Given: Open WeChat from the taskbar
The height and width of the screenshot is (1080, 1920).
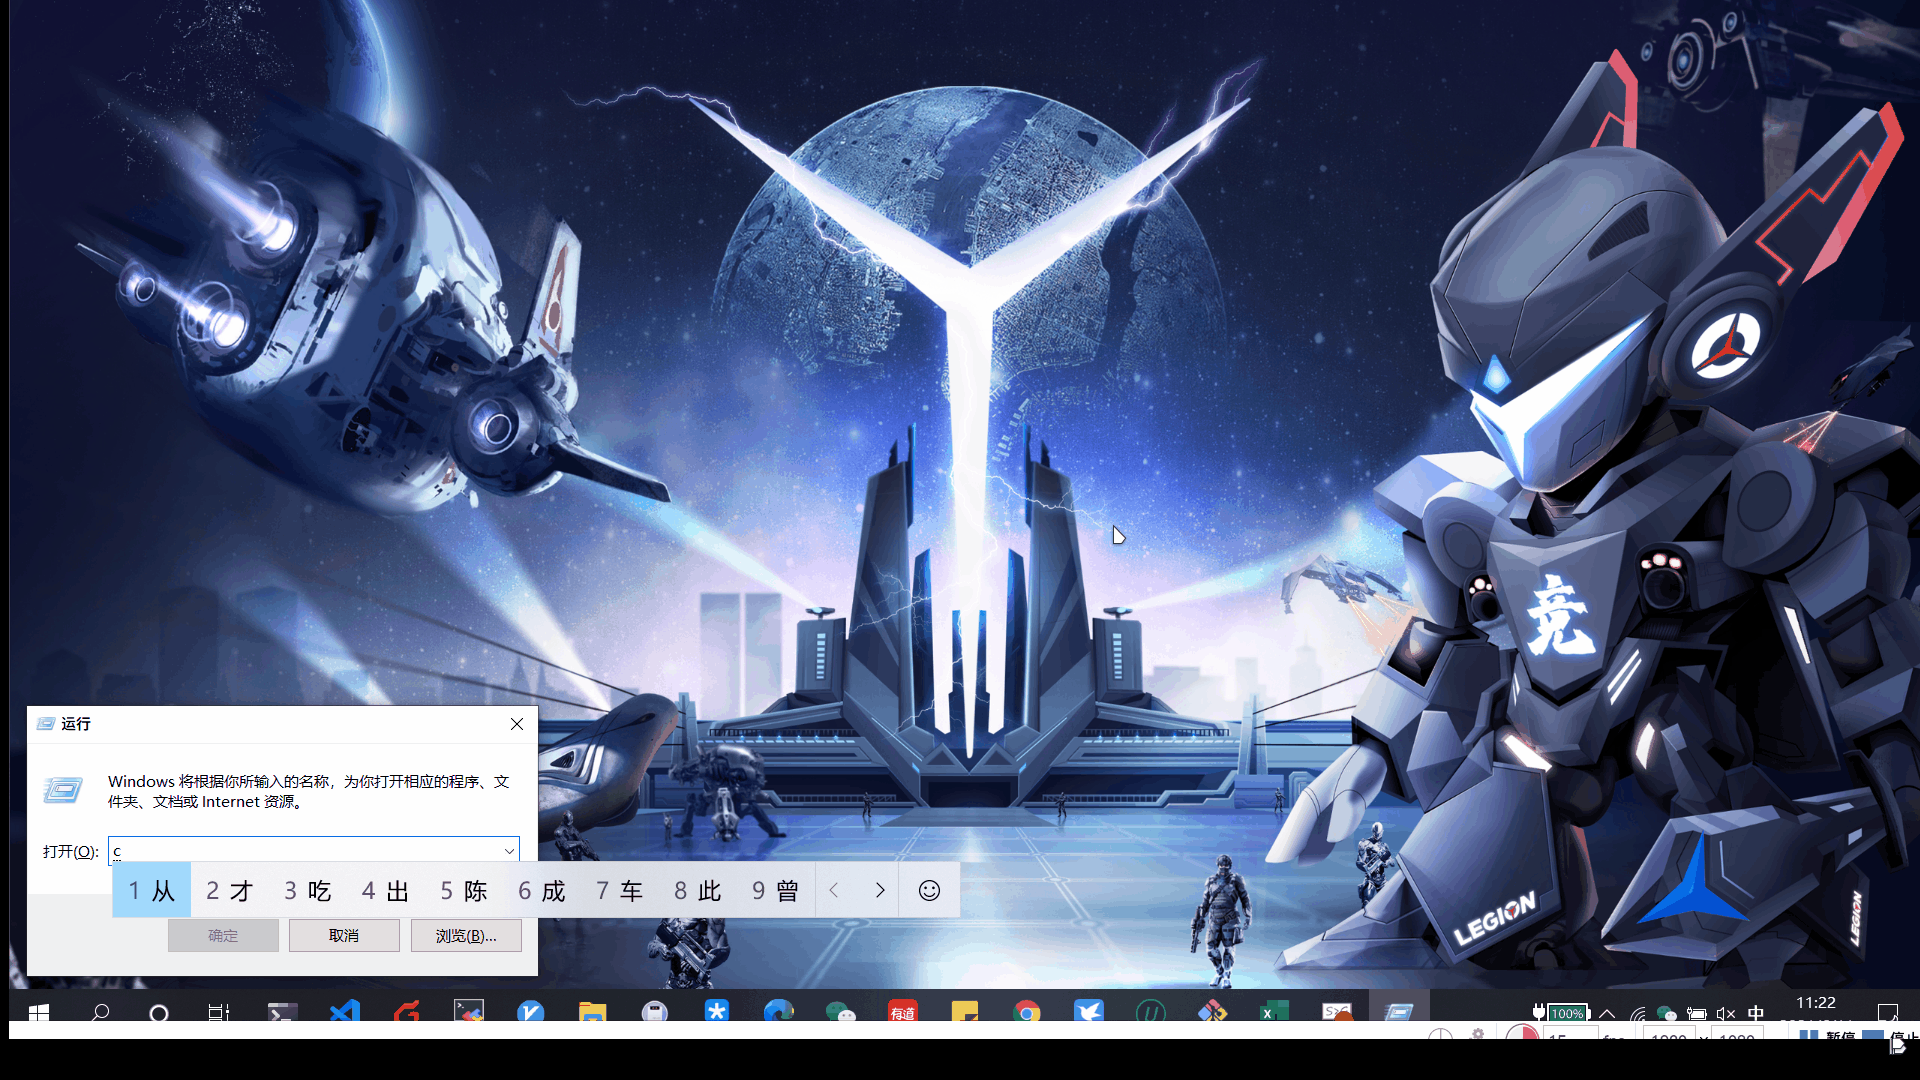Looking at the screenshot, I should pos(840,1011).
